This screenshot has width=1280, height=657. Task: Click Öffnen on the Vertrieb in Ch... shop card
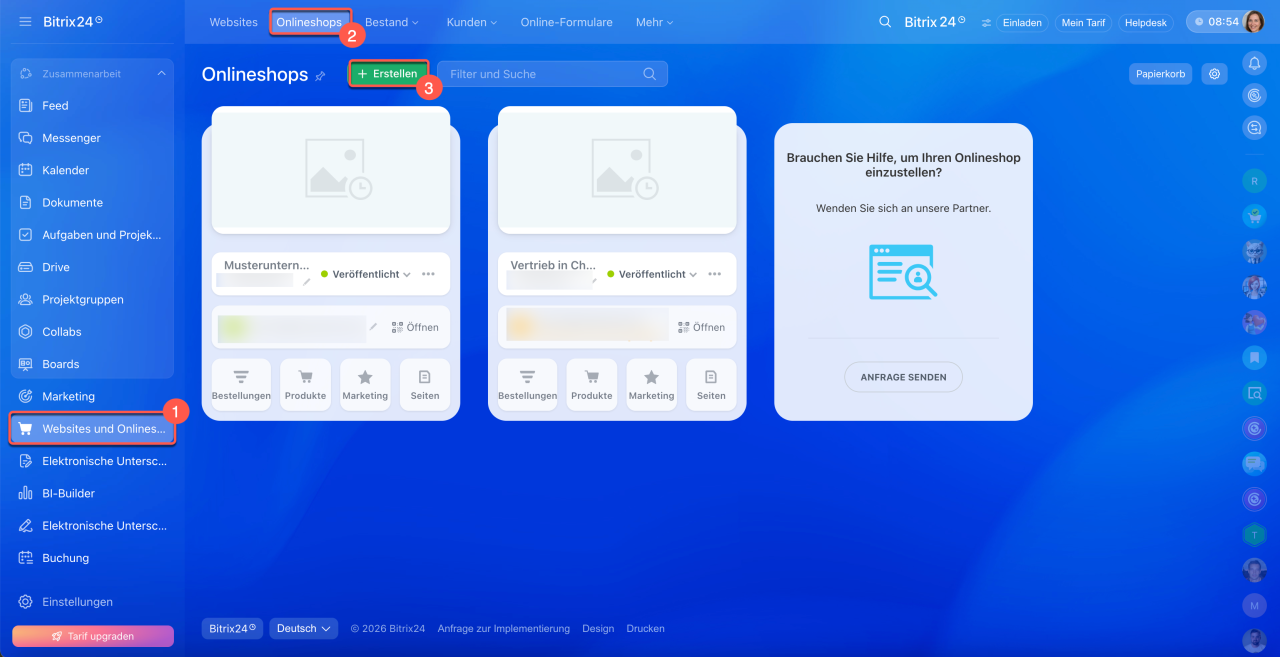point(701,327)
